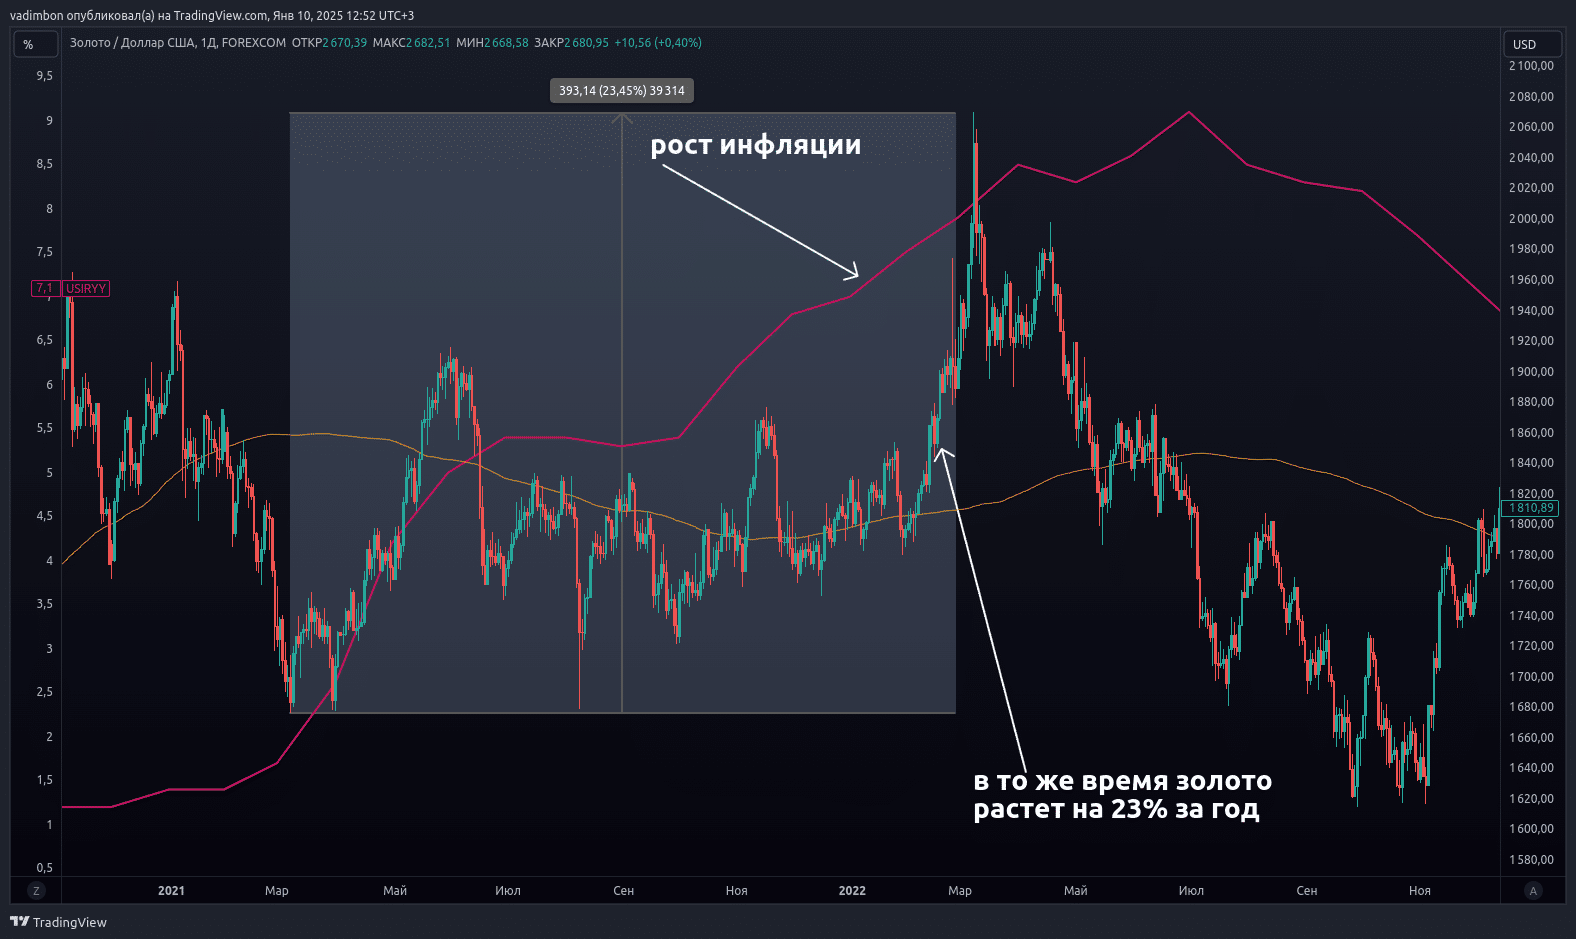Click the 'Сен' label left of 'Ноя' 2021

click(623, 891)
